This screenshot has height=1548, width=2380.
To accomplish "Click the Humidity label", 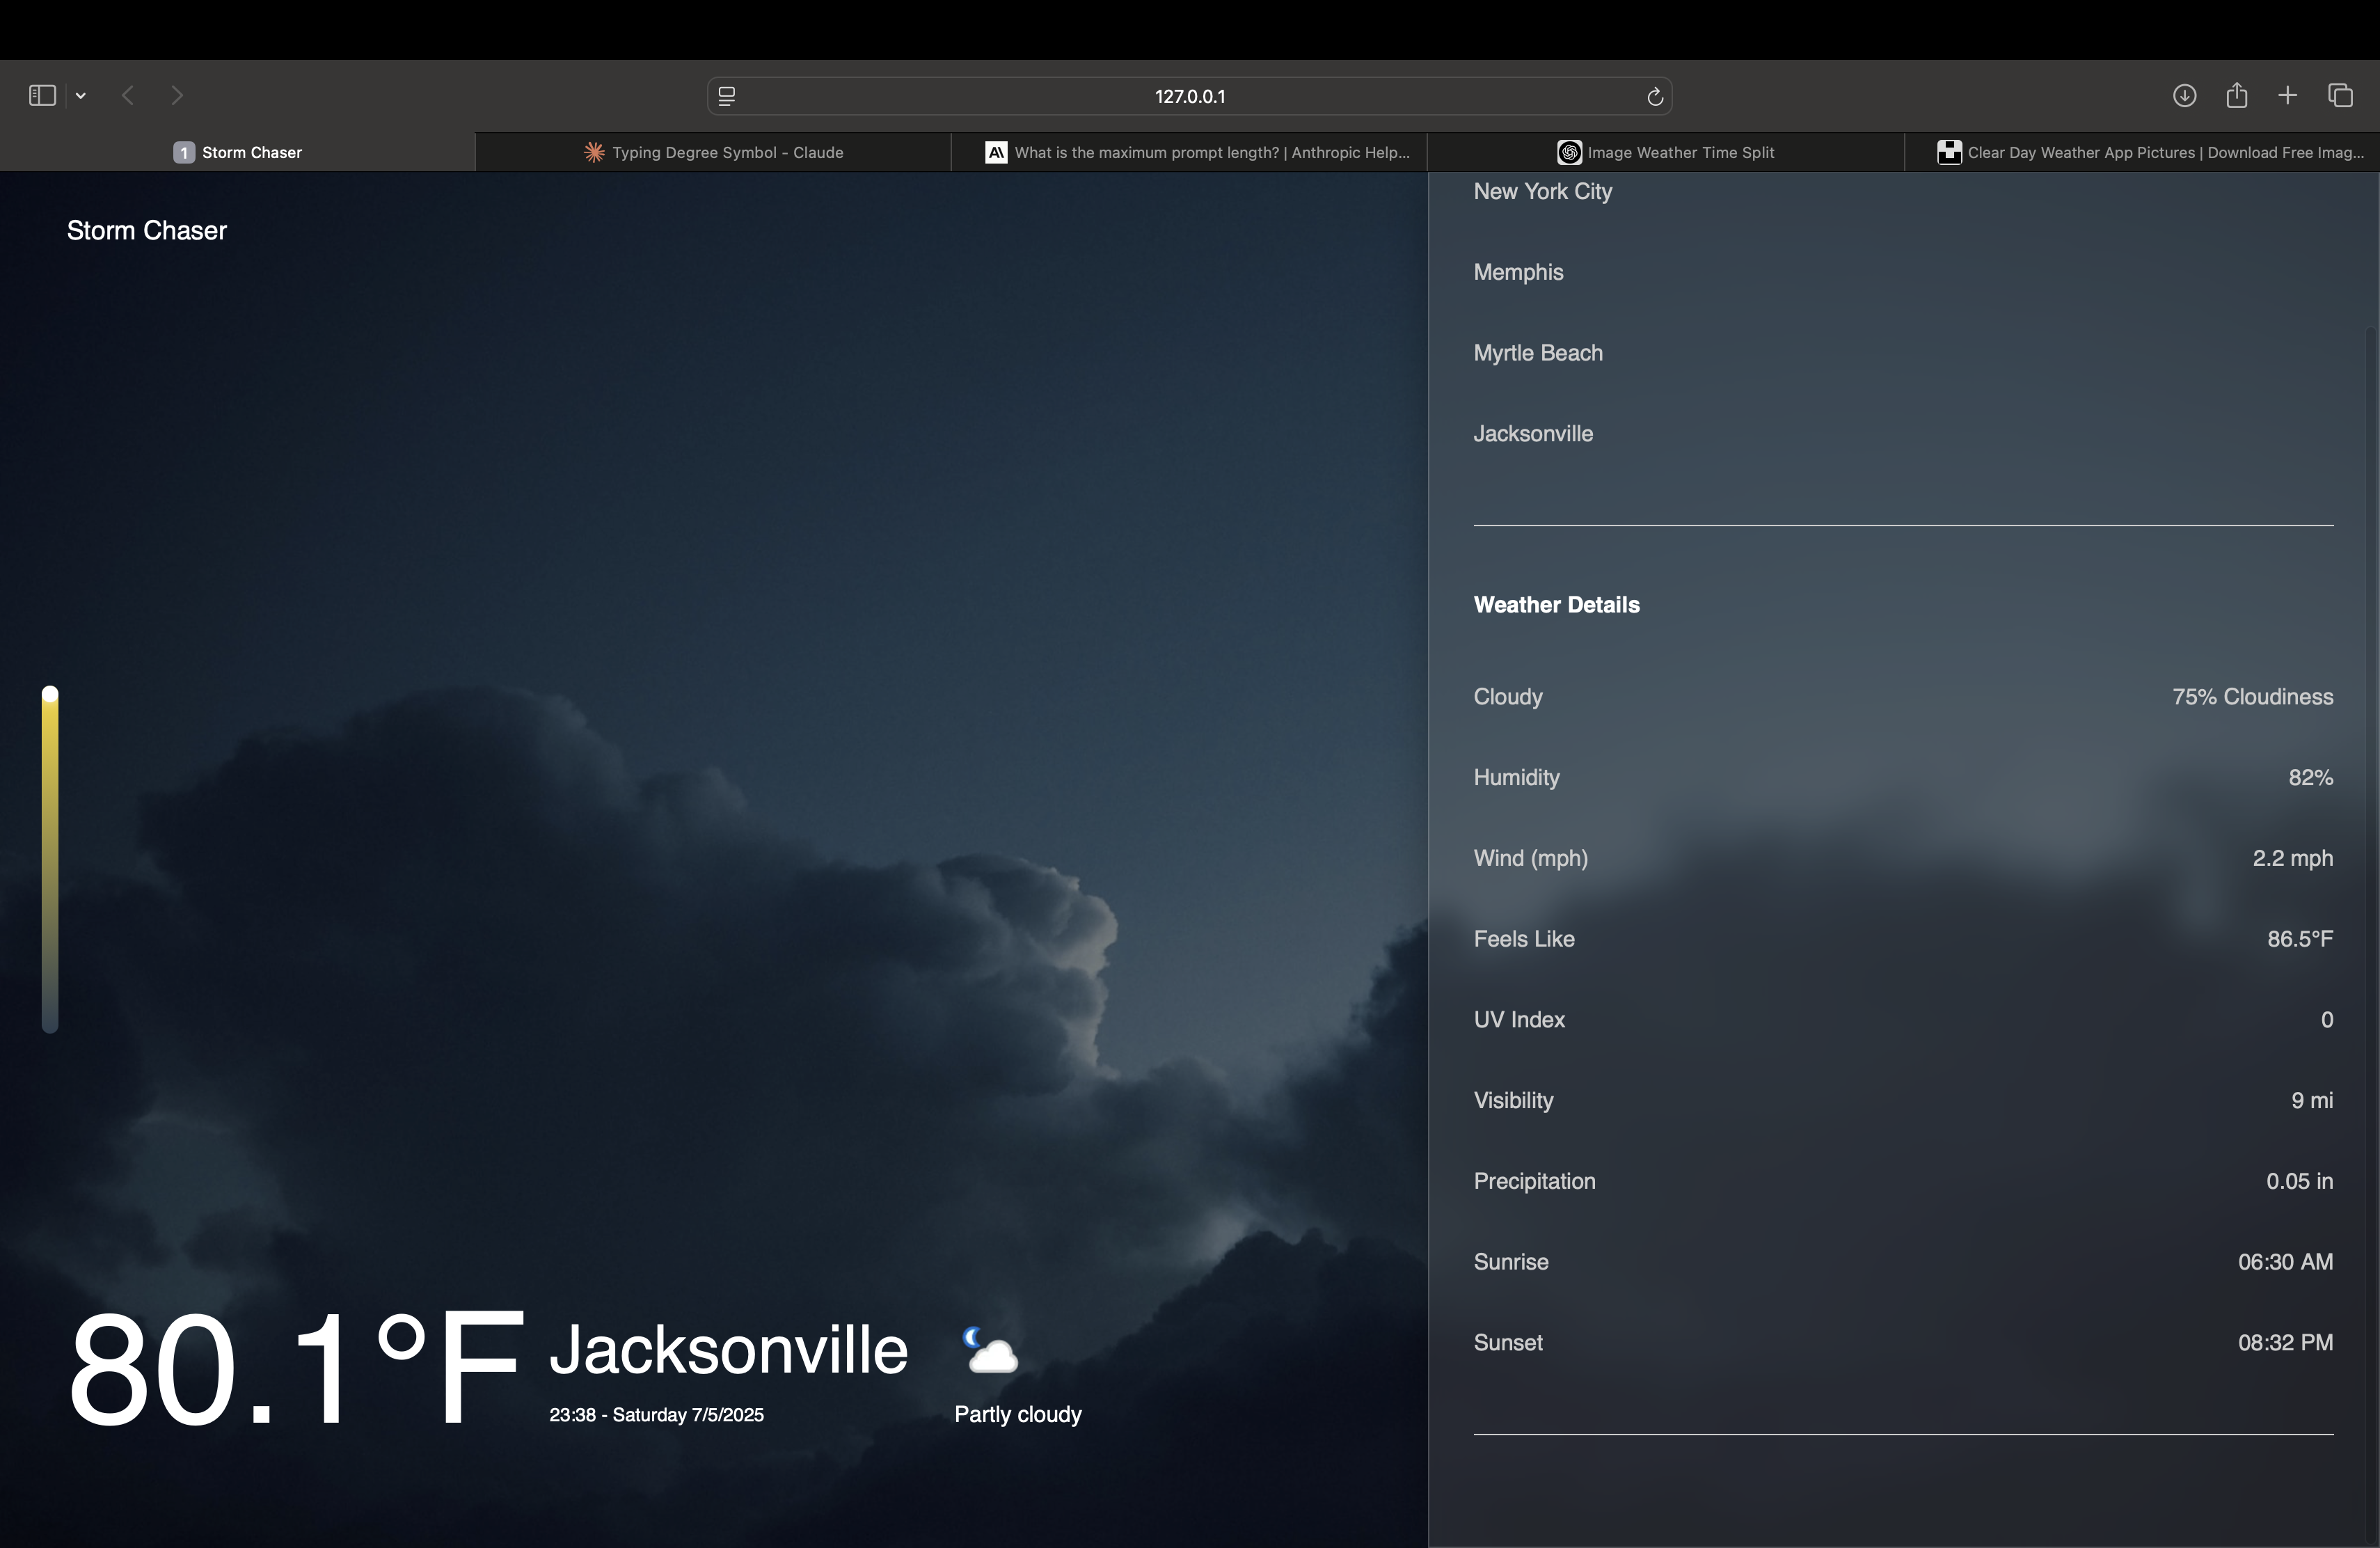I will (x=1516, y=777).
